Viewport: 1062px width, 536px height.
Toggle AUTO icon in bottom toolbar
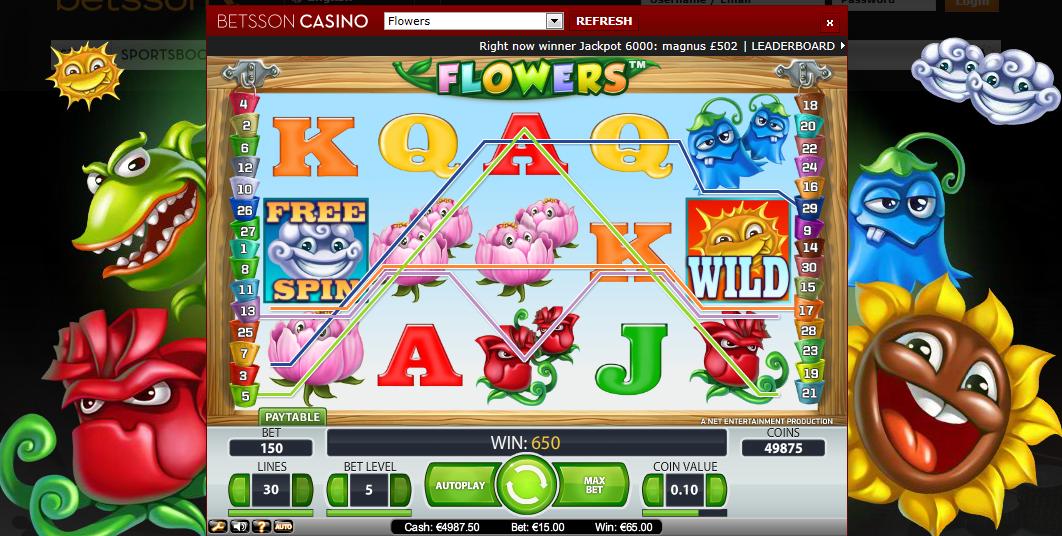pos(284,526)
